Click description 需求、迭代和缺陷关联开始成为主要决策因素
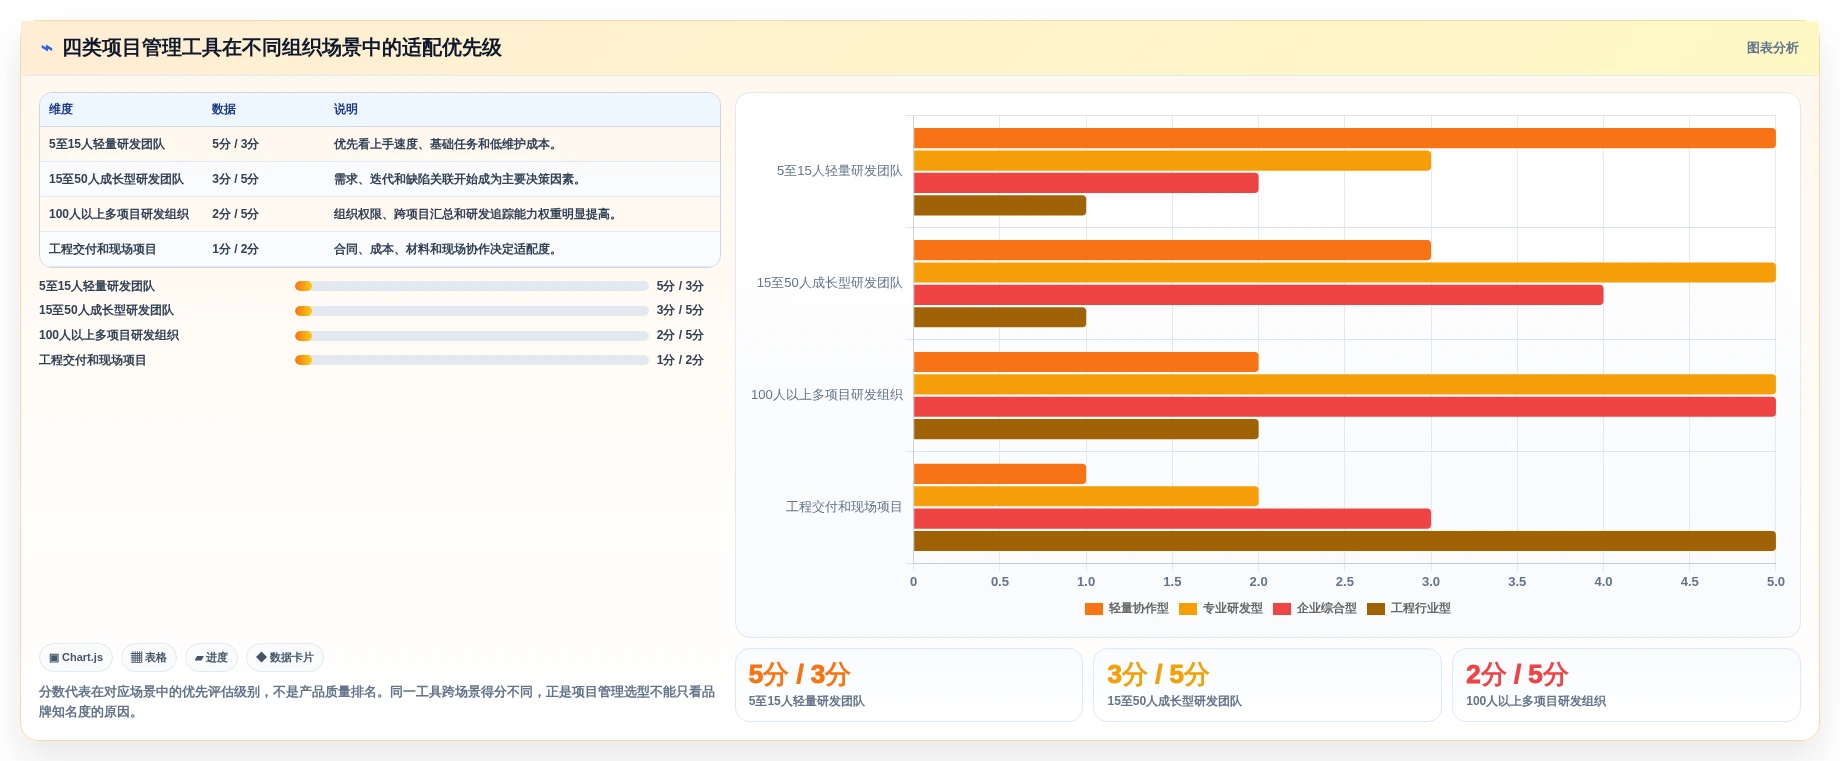Viewport: 1840px width, 761px height. (x=459, y=179)
